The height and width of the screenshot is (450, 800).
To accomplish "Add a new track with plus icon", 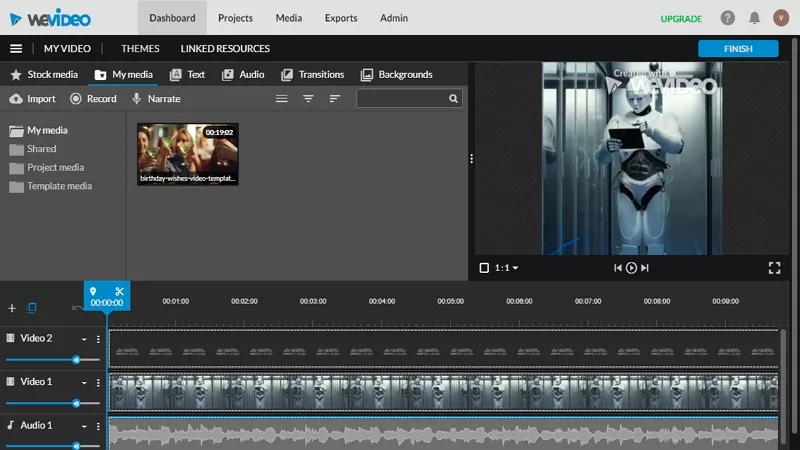I will click(12, 308).
